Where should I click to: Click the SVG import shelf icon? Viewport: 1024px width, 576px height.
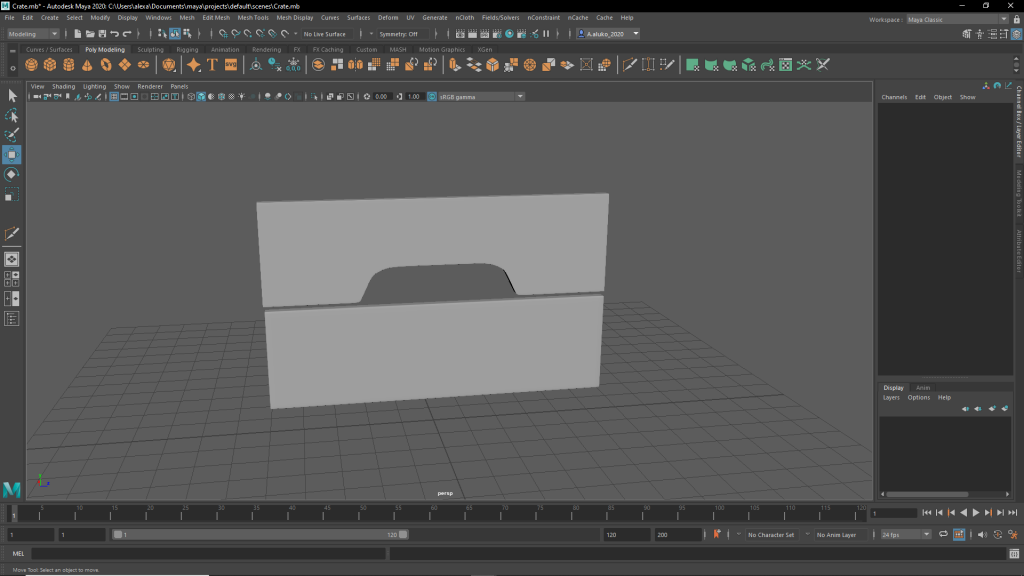click(231, 65)
